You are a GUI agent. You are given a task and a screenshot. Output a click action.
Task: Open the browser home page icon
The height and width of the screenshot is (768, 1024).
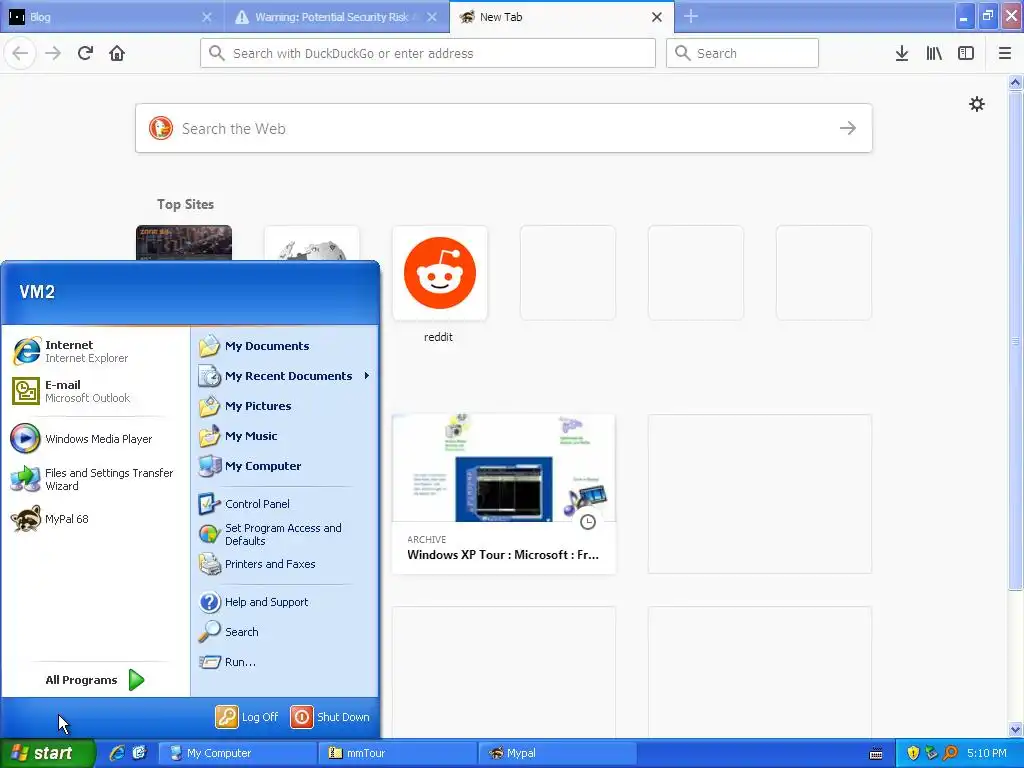pyautogui.click(x=117, y=53)
